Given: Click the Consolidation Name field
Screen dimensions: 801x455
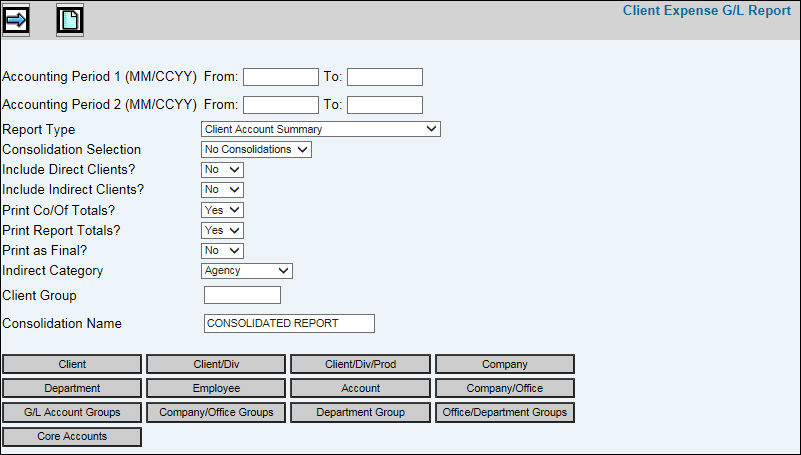Looking at the screenshot, I should coord(288,323).
